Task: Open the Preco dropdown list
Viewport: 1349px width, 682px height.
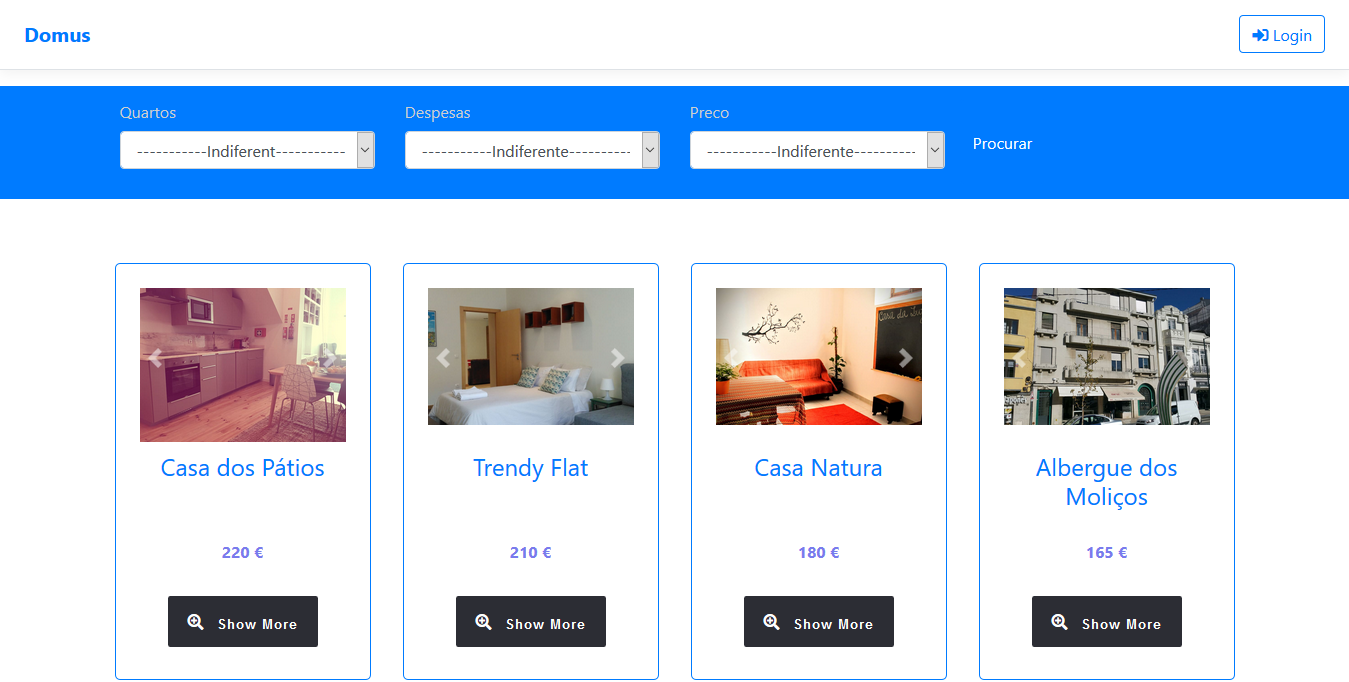Action: [817, 150]
